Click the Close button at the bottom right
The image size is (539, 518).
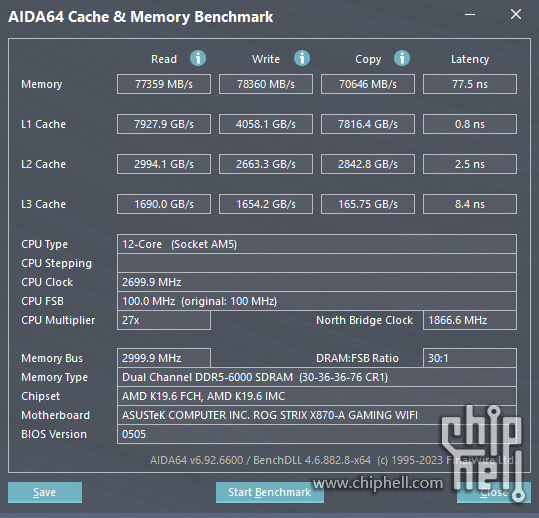[x=494, y=492]
